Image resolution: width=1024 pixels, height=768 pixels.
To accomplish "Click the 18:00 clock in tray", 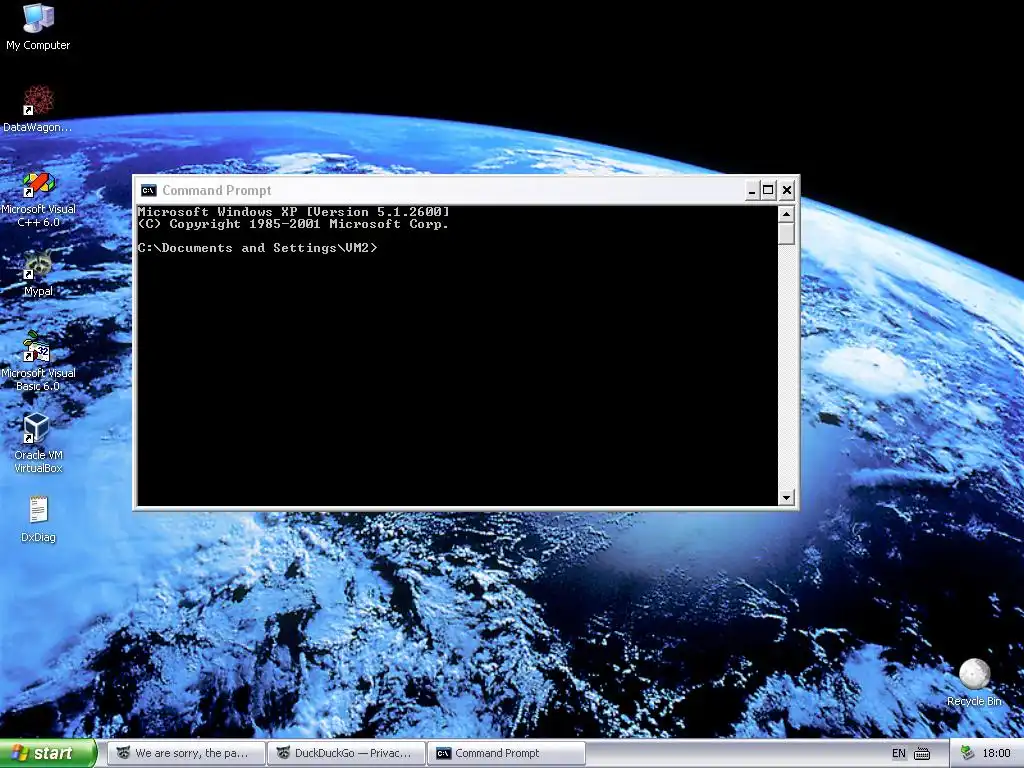I will coord(996,754).
